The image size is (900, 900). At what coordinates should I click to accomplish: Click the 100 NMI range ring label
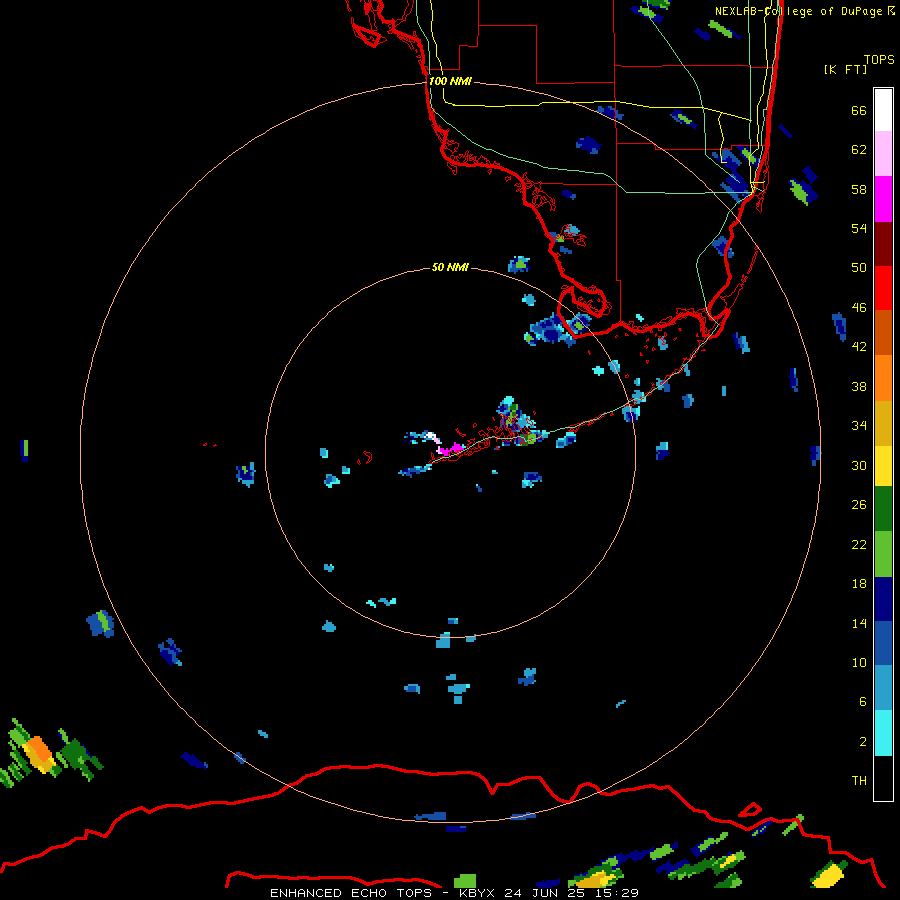click(x=450, y=81)
